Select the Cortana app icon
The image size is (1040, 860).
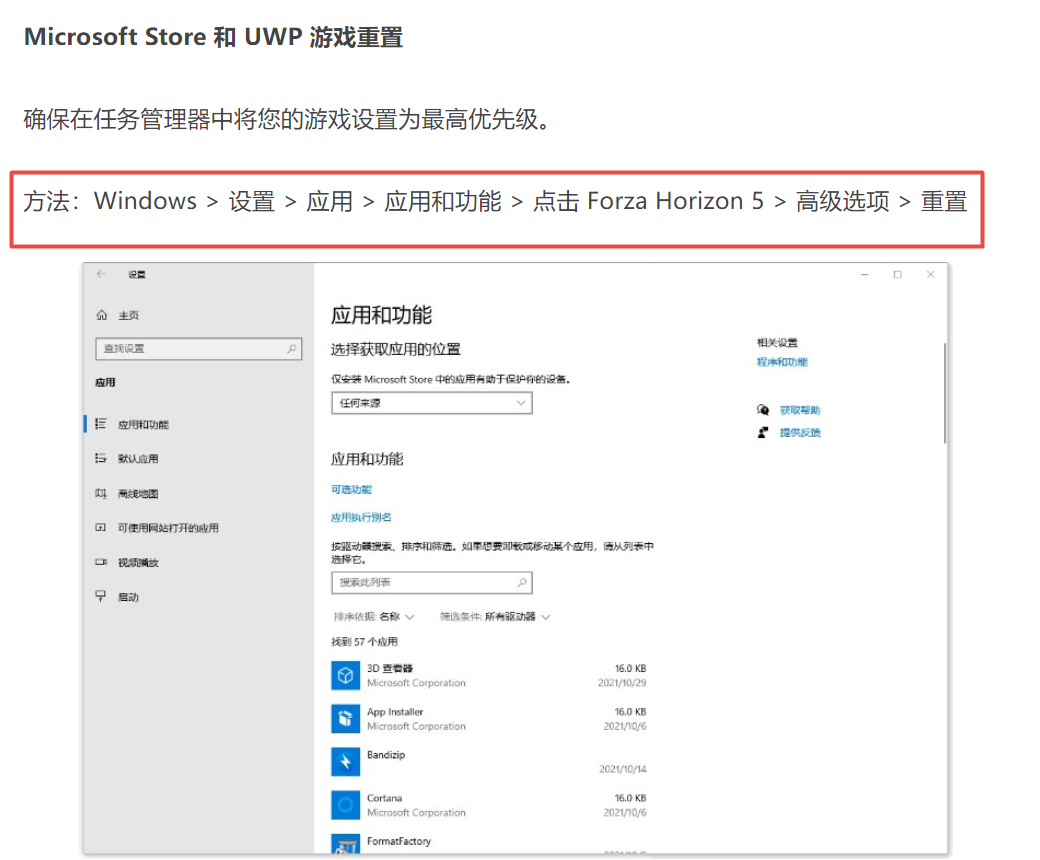click(346, 805)
